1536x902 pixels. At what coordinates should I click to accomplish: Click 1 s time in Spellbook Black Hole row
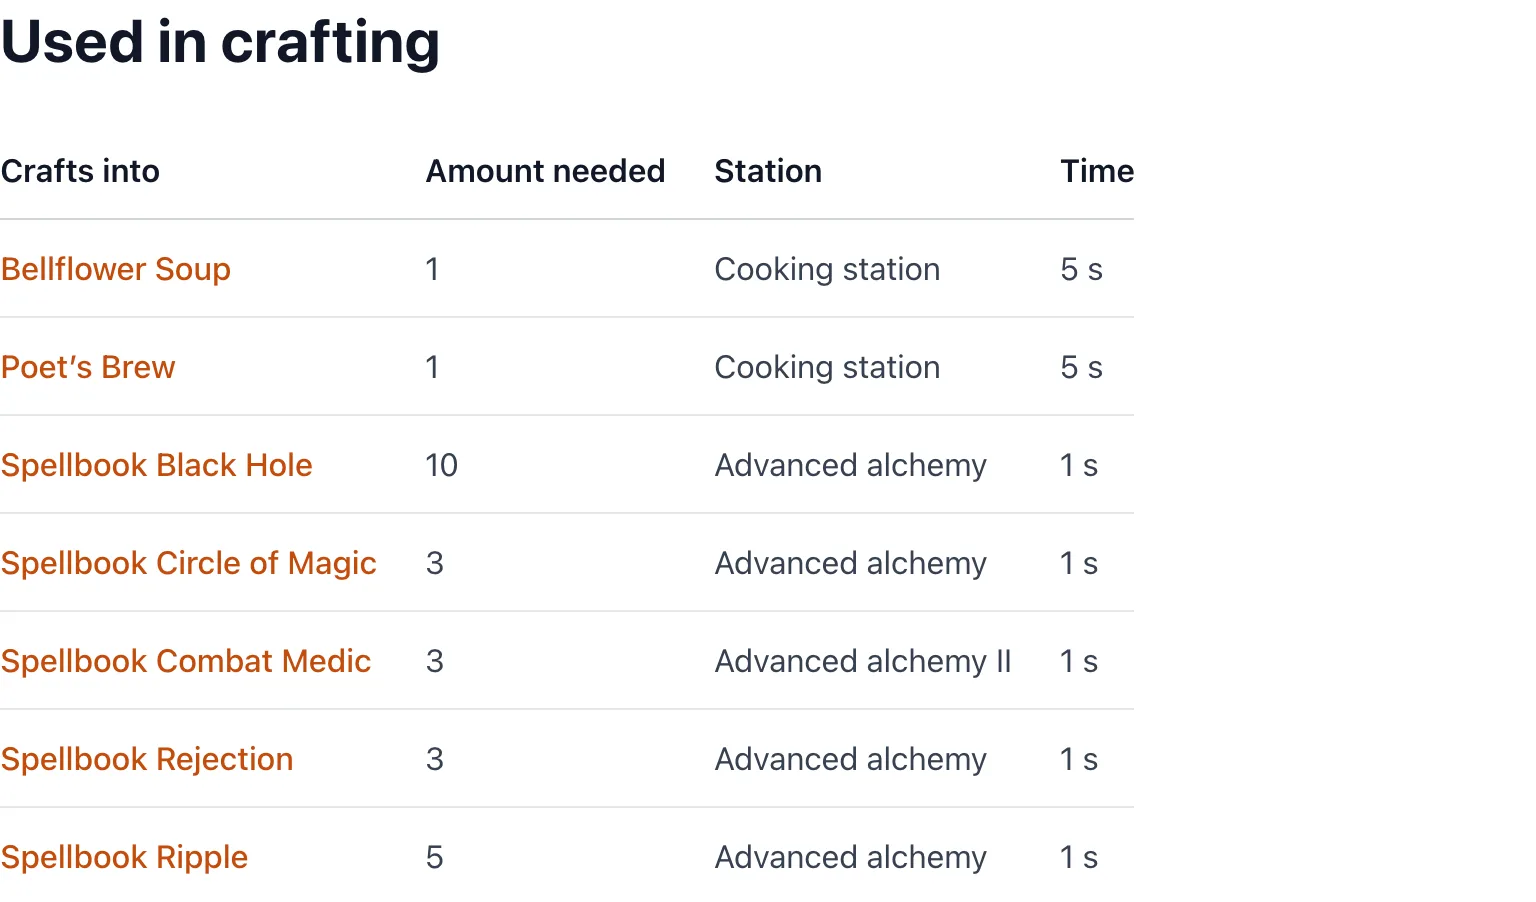tap(1079, 465)
